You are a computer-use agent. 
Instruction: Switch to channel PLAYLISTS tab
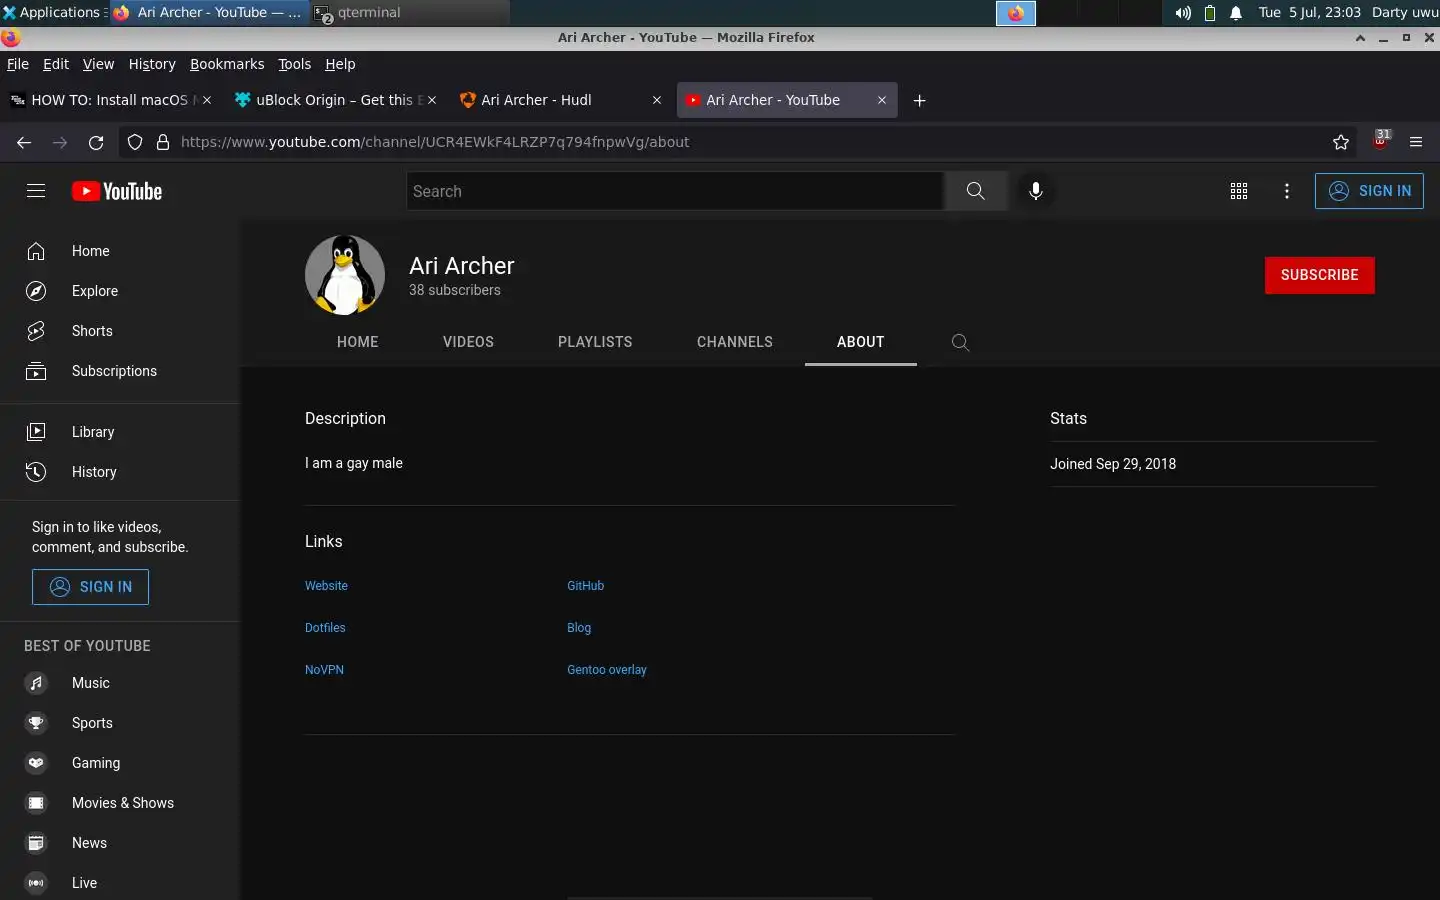pyautogui.click(x=595, y=342)
